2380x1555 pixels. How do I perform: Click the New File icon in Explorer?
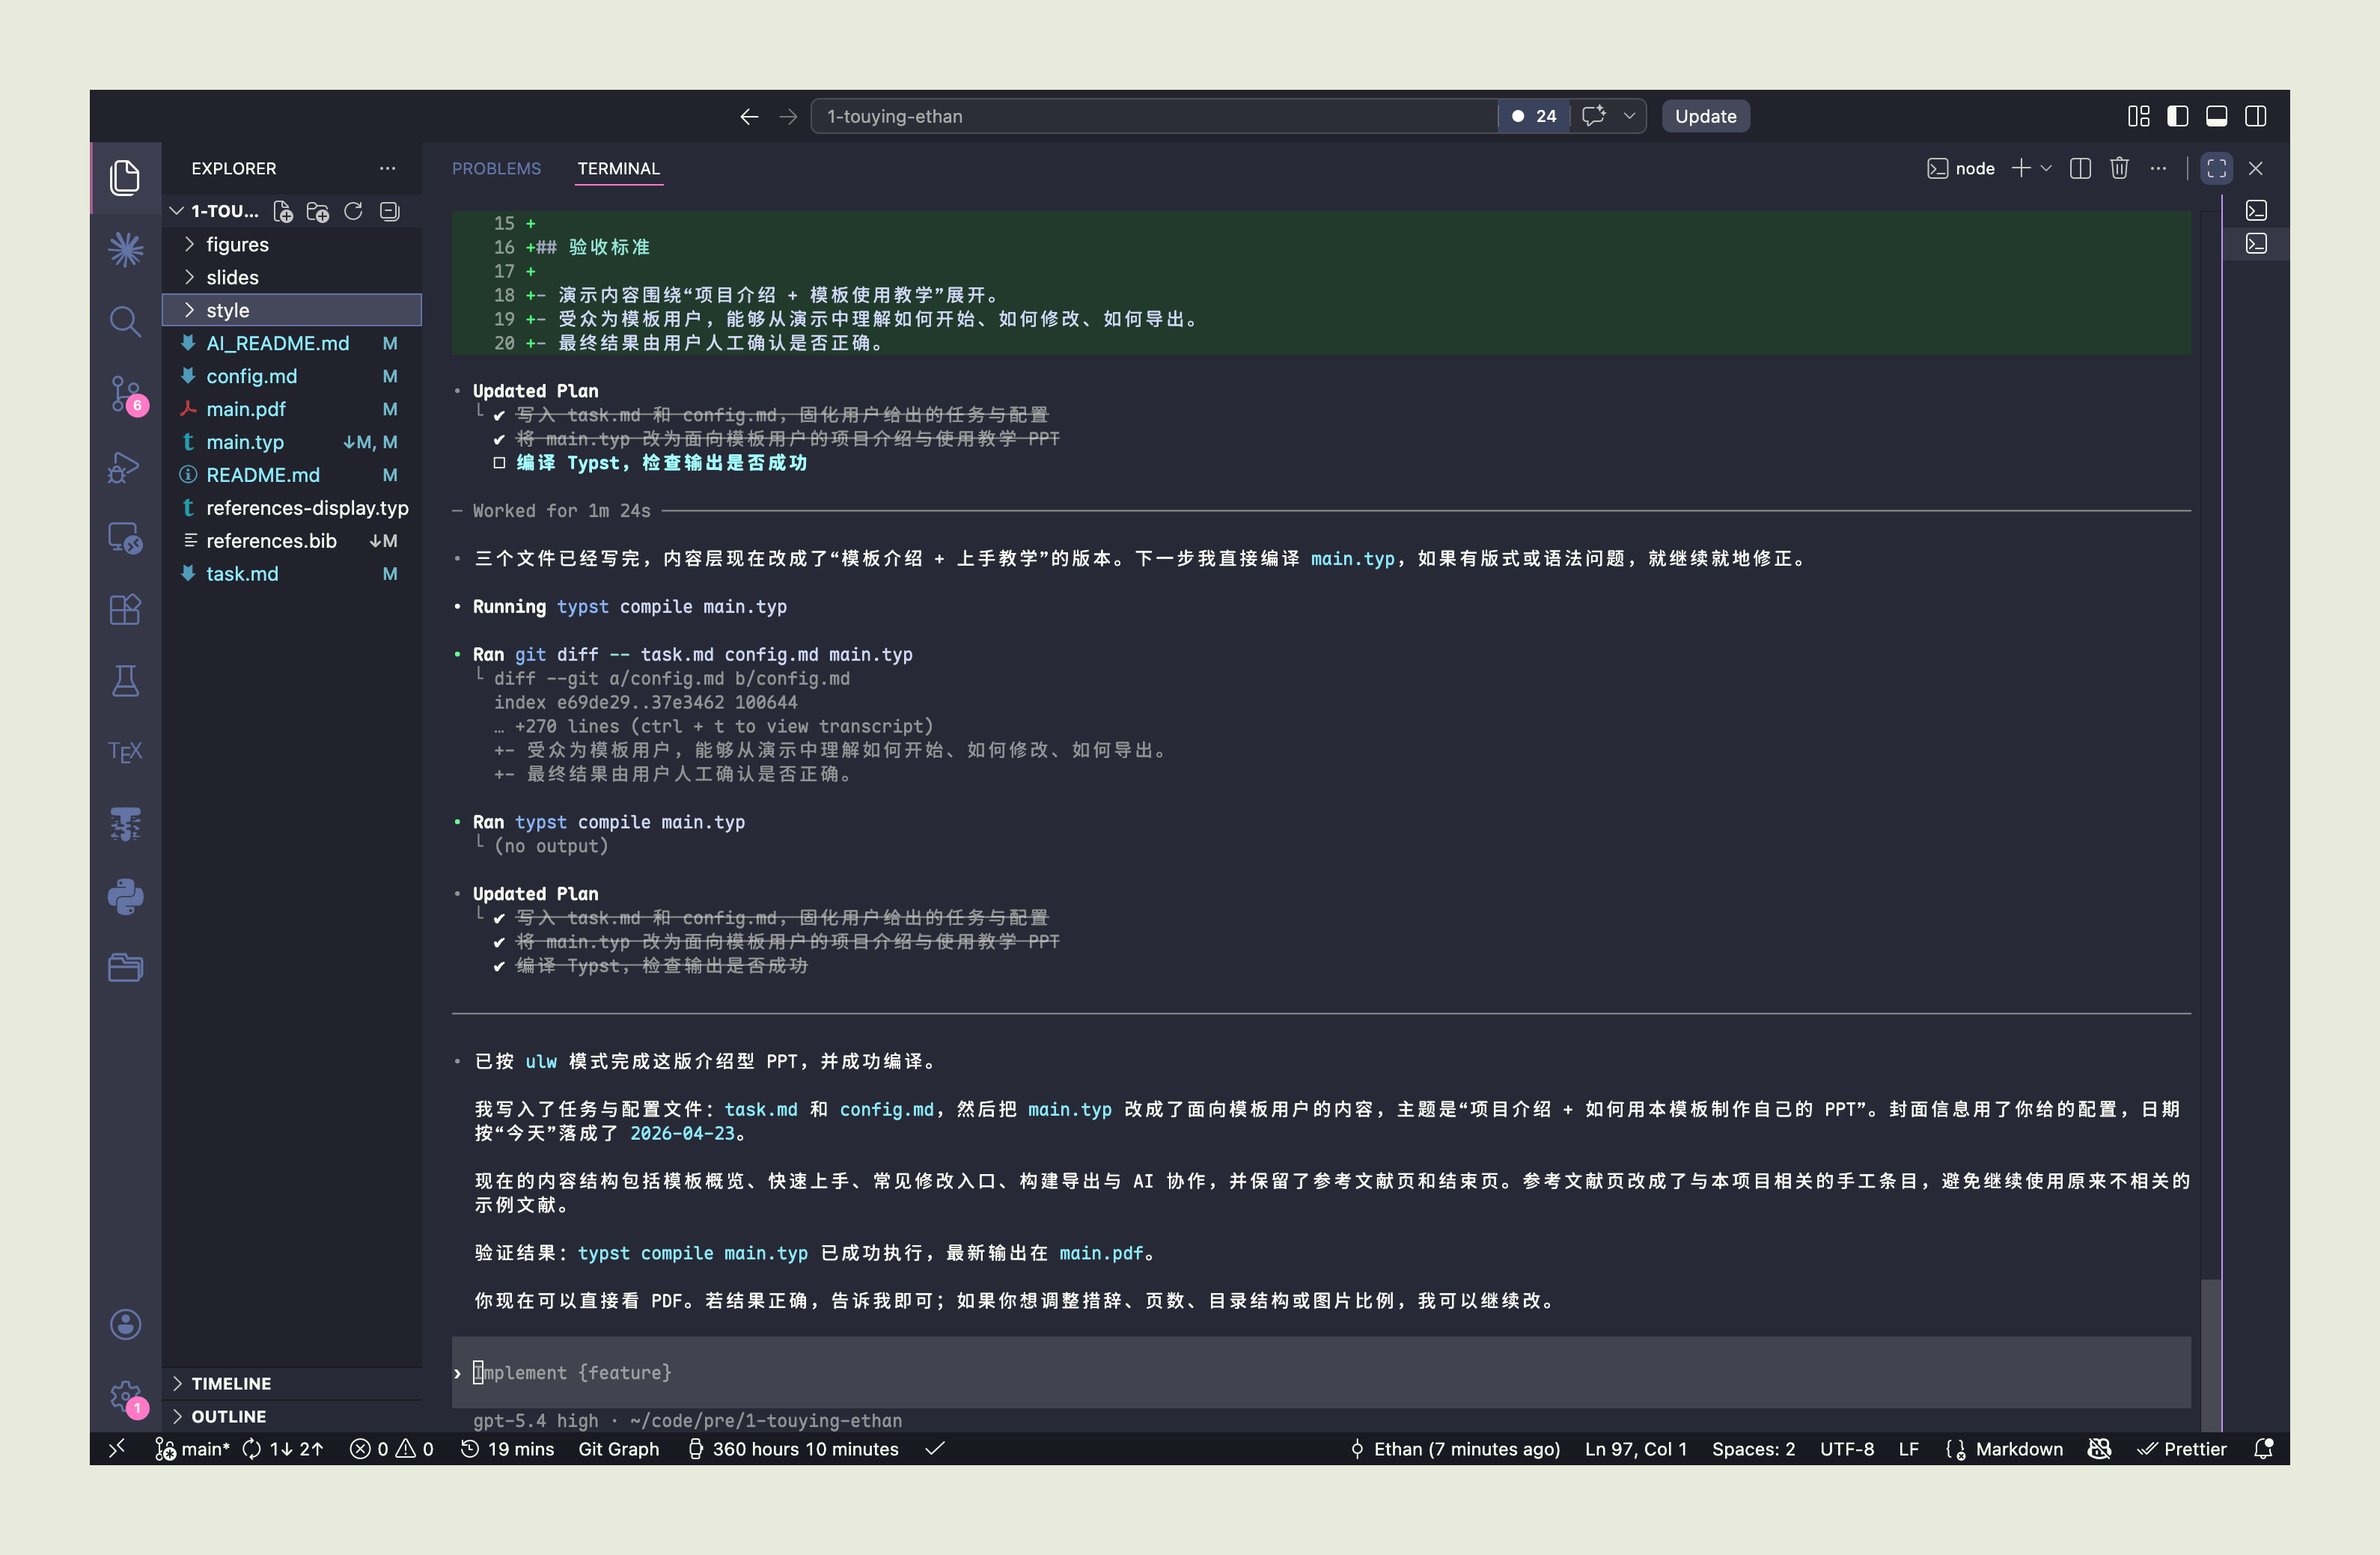pyautogui.click(x=283, y=211)
